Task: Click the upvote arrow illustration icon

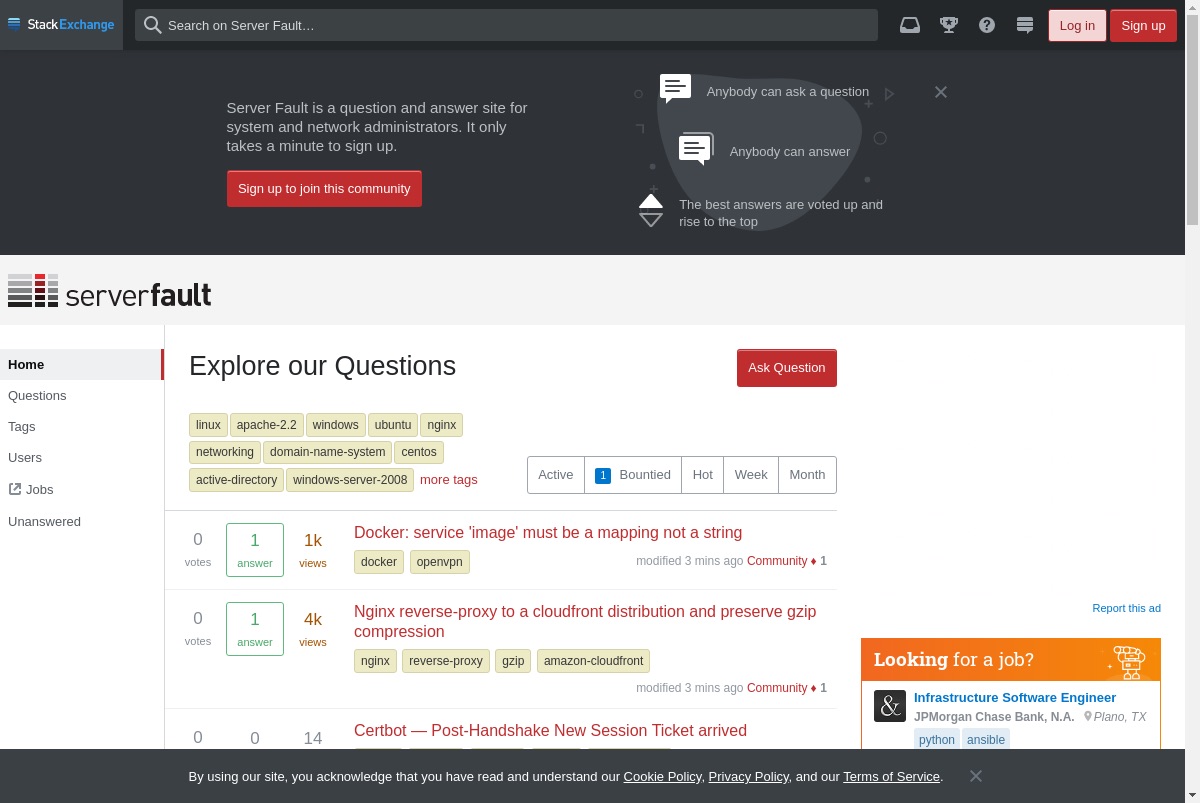Action: coord(651,201)
